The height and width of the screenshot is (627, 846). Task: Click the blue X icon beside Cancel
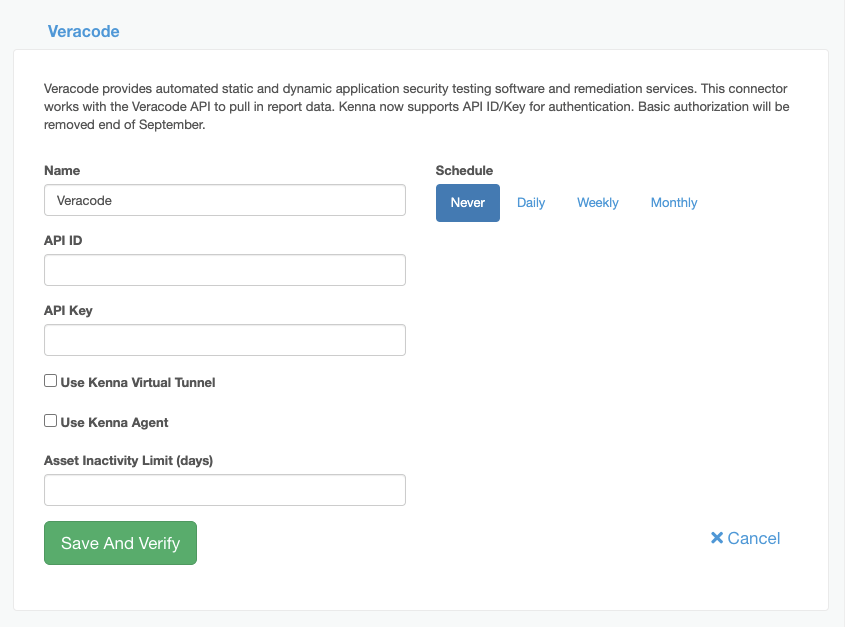coord(717,538)
